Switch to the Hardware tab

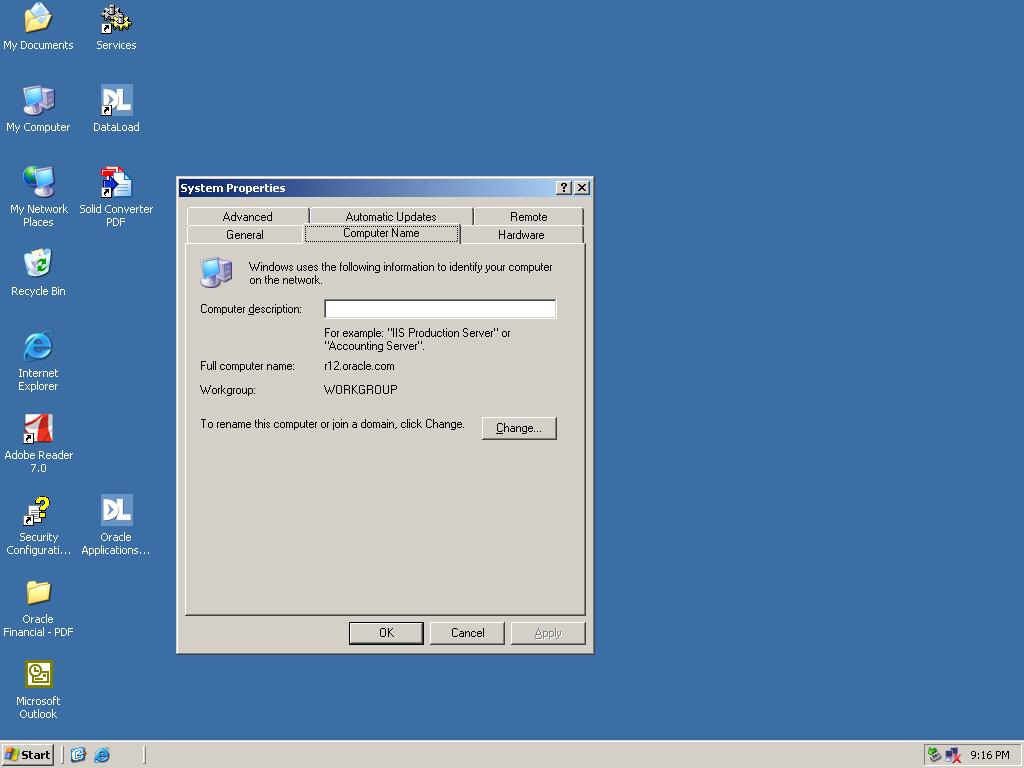pyautogui.click(x=521, y=234)
